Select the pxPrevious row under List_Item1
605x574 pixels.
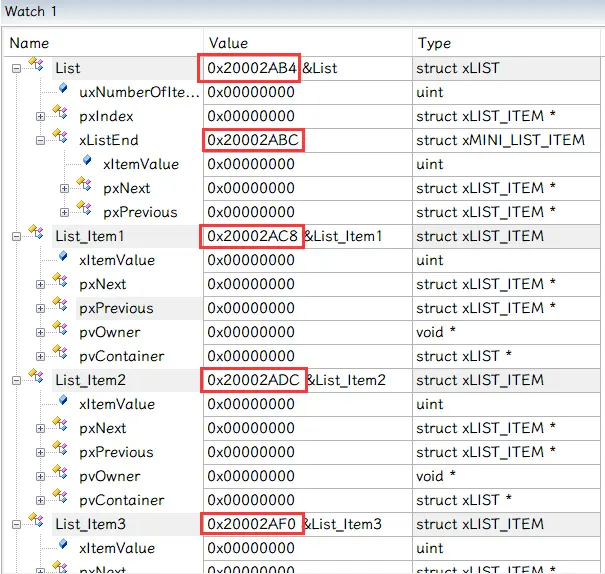pos(116,308)
